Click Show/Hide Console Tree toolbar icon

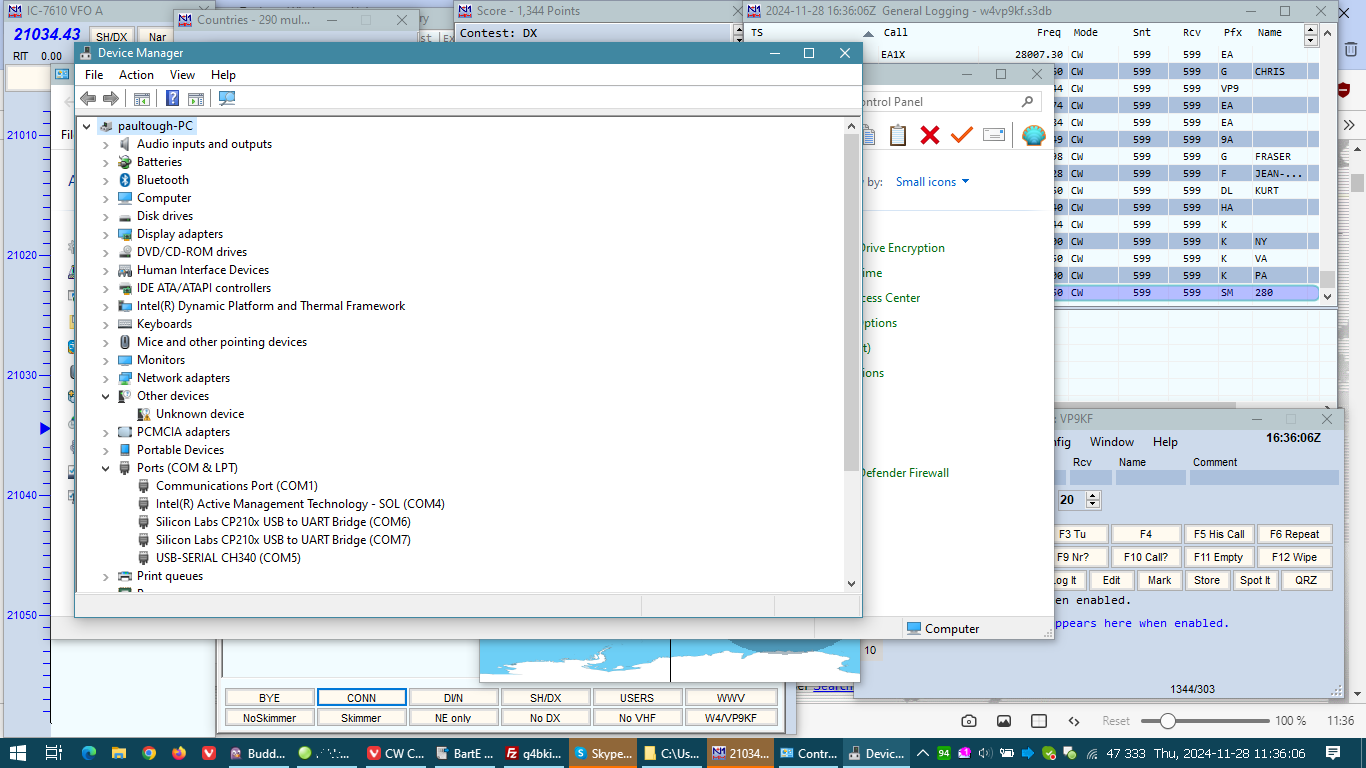142,98
